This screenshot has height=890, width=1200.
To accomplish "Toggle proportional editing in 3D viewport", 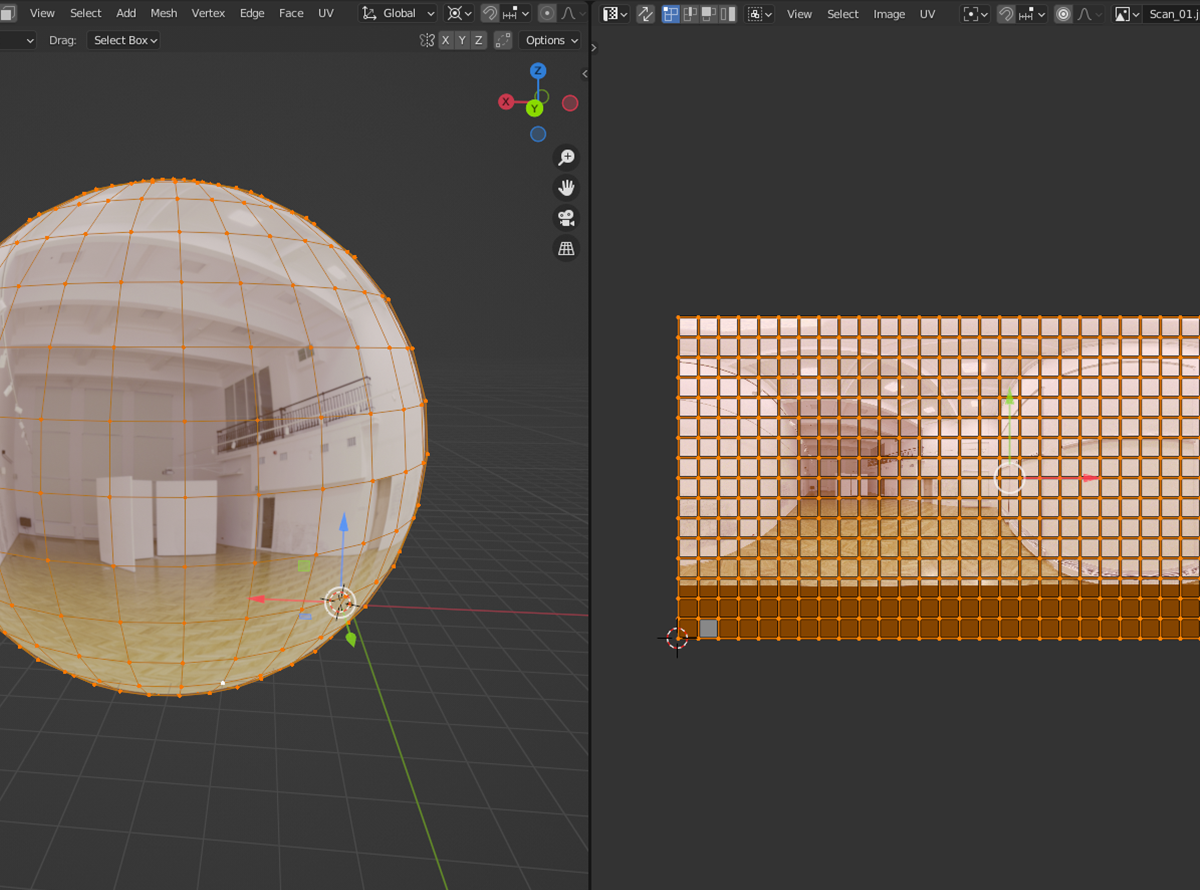I will pyautogui.click(x=547, y=14).
